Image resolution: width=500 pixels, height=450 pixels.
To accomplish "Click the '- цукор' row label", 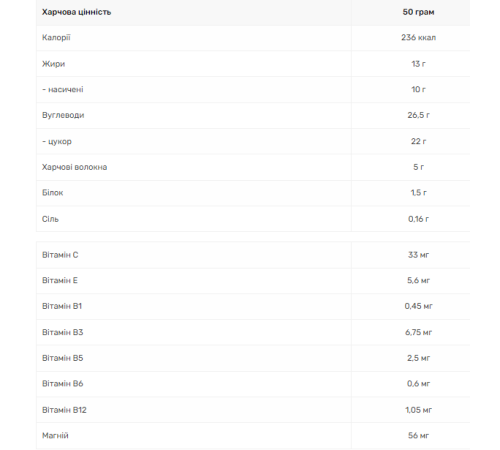I will 57,141.
